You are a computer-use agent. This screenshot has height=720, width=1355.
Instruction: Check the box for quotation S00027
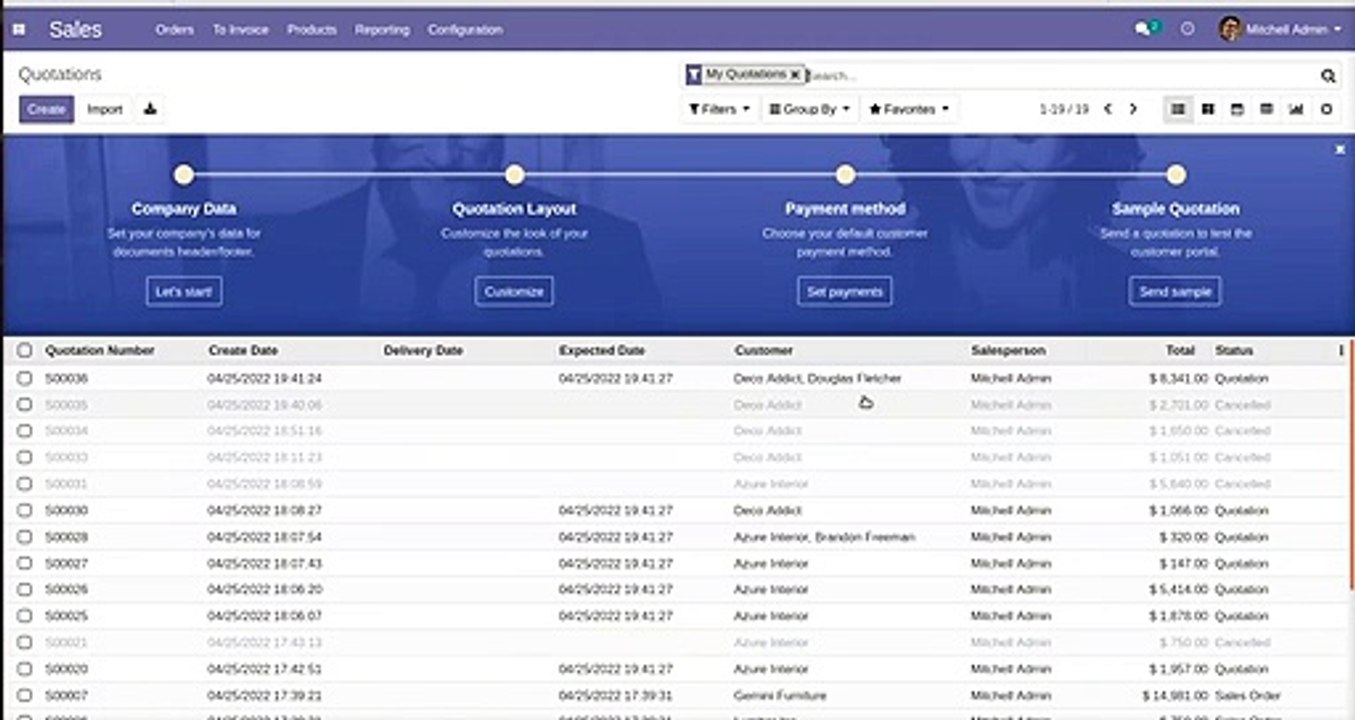pos(25,563)
